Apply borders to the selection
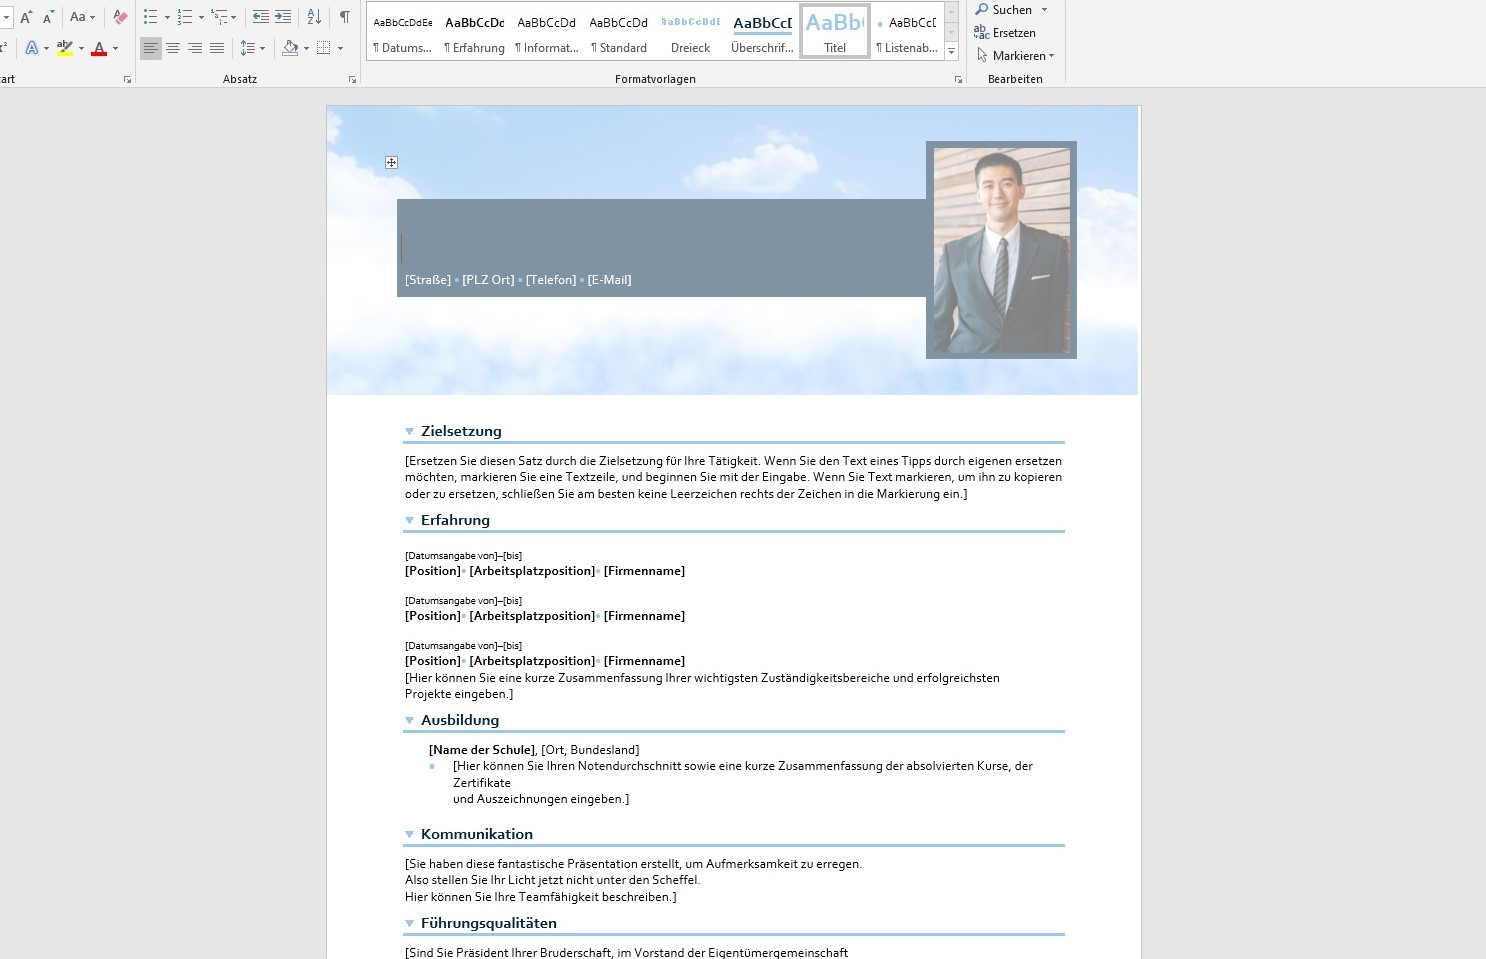This screenshot has height=959, width=1486. pyautogui.click(x=323, y=48)
